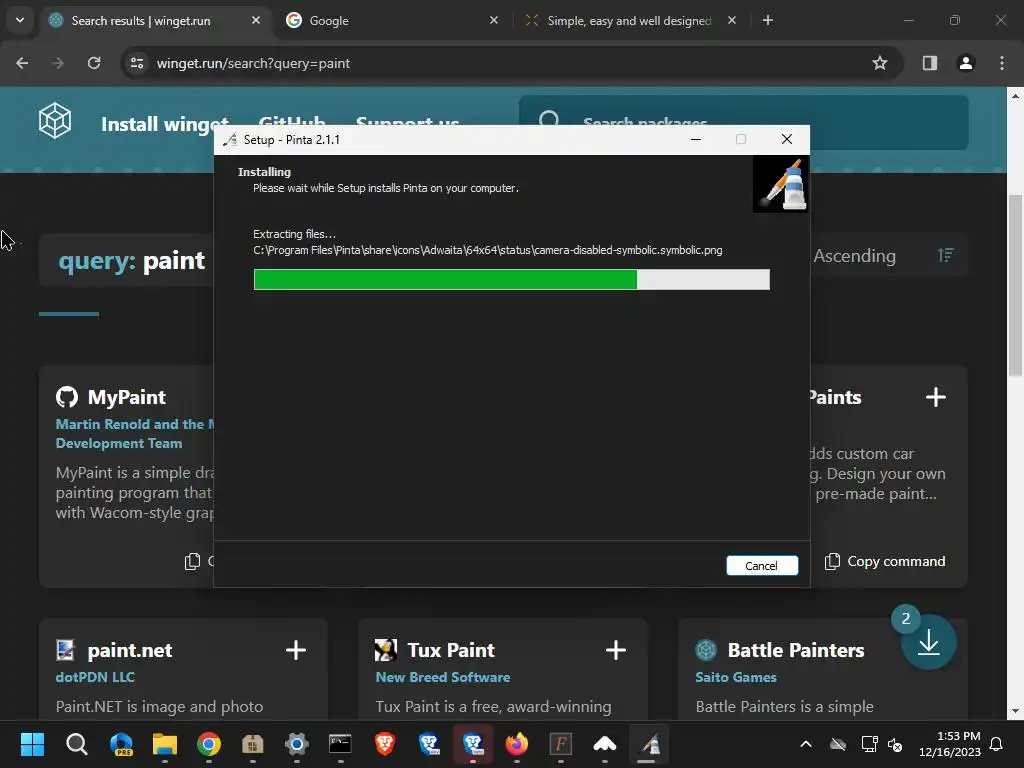
Task: Open the clock showing 1:53 PM
Action: pos(950,744)
